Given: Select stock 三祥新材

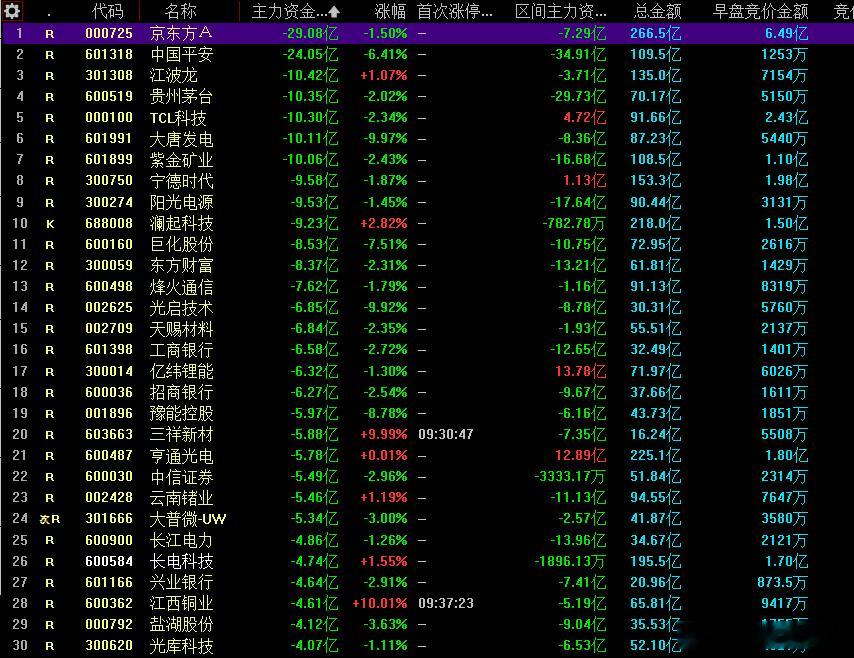Looking at the screenshot, I should point(181,434).
